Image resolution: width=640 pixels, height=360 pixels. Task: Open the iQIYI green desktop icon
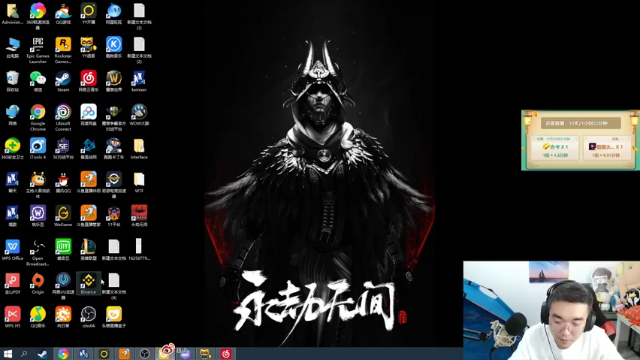(x=63, y=249)
